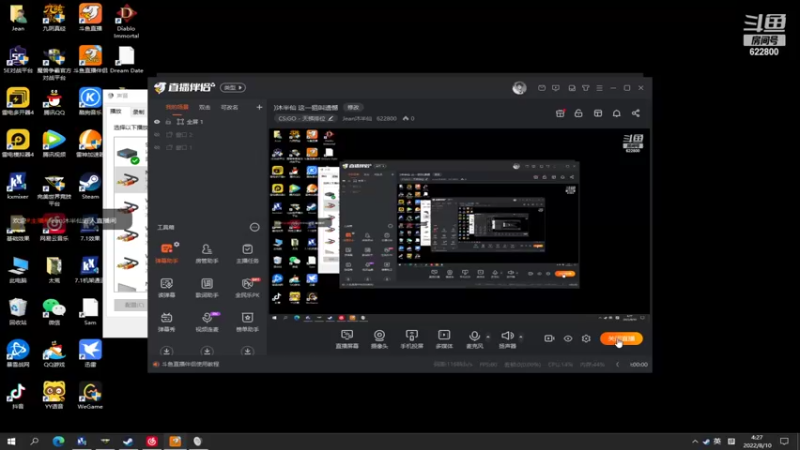Select 播放 tab in sound window
800x450 pixels.
116,111
